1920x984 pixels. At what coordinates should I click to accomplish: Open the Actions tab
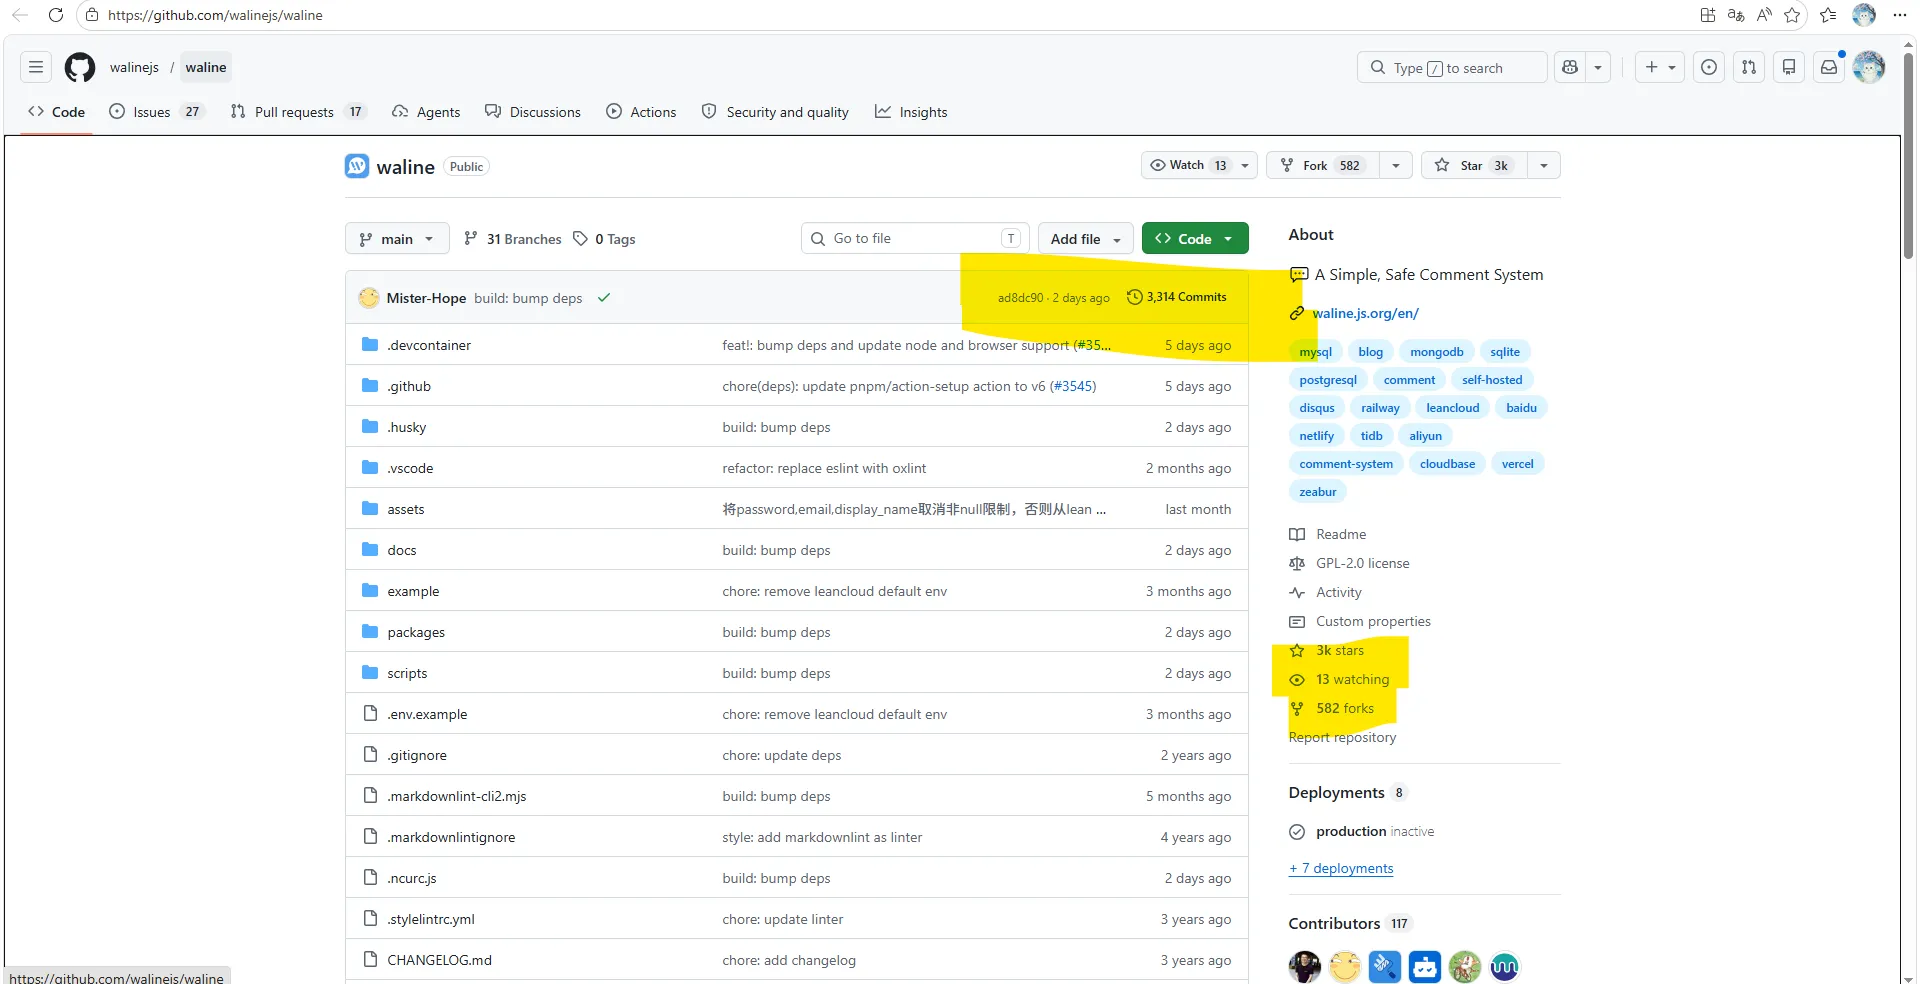point(641,112)
